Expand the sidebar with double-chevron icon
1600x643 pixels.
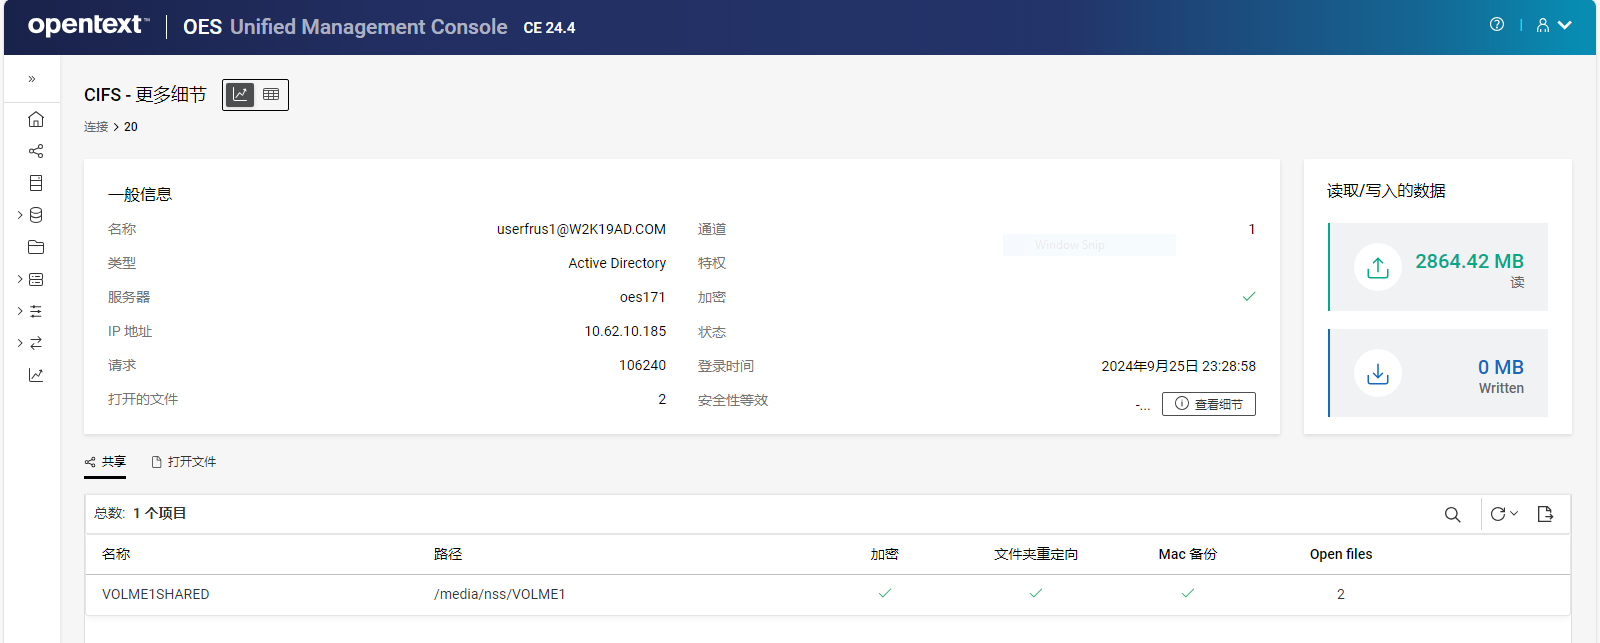(x=32, y=79)
